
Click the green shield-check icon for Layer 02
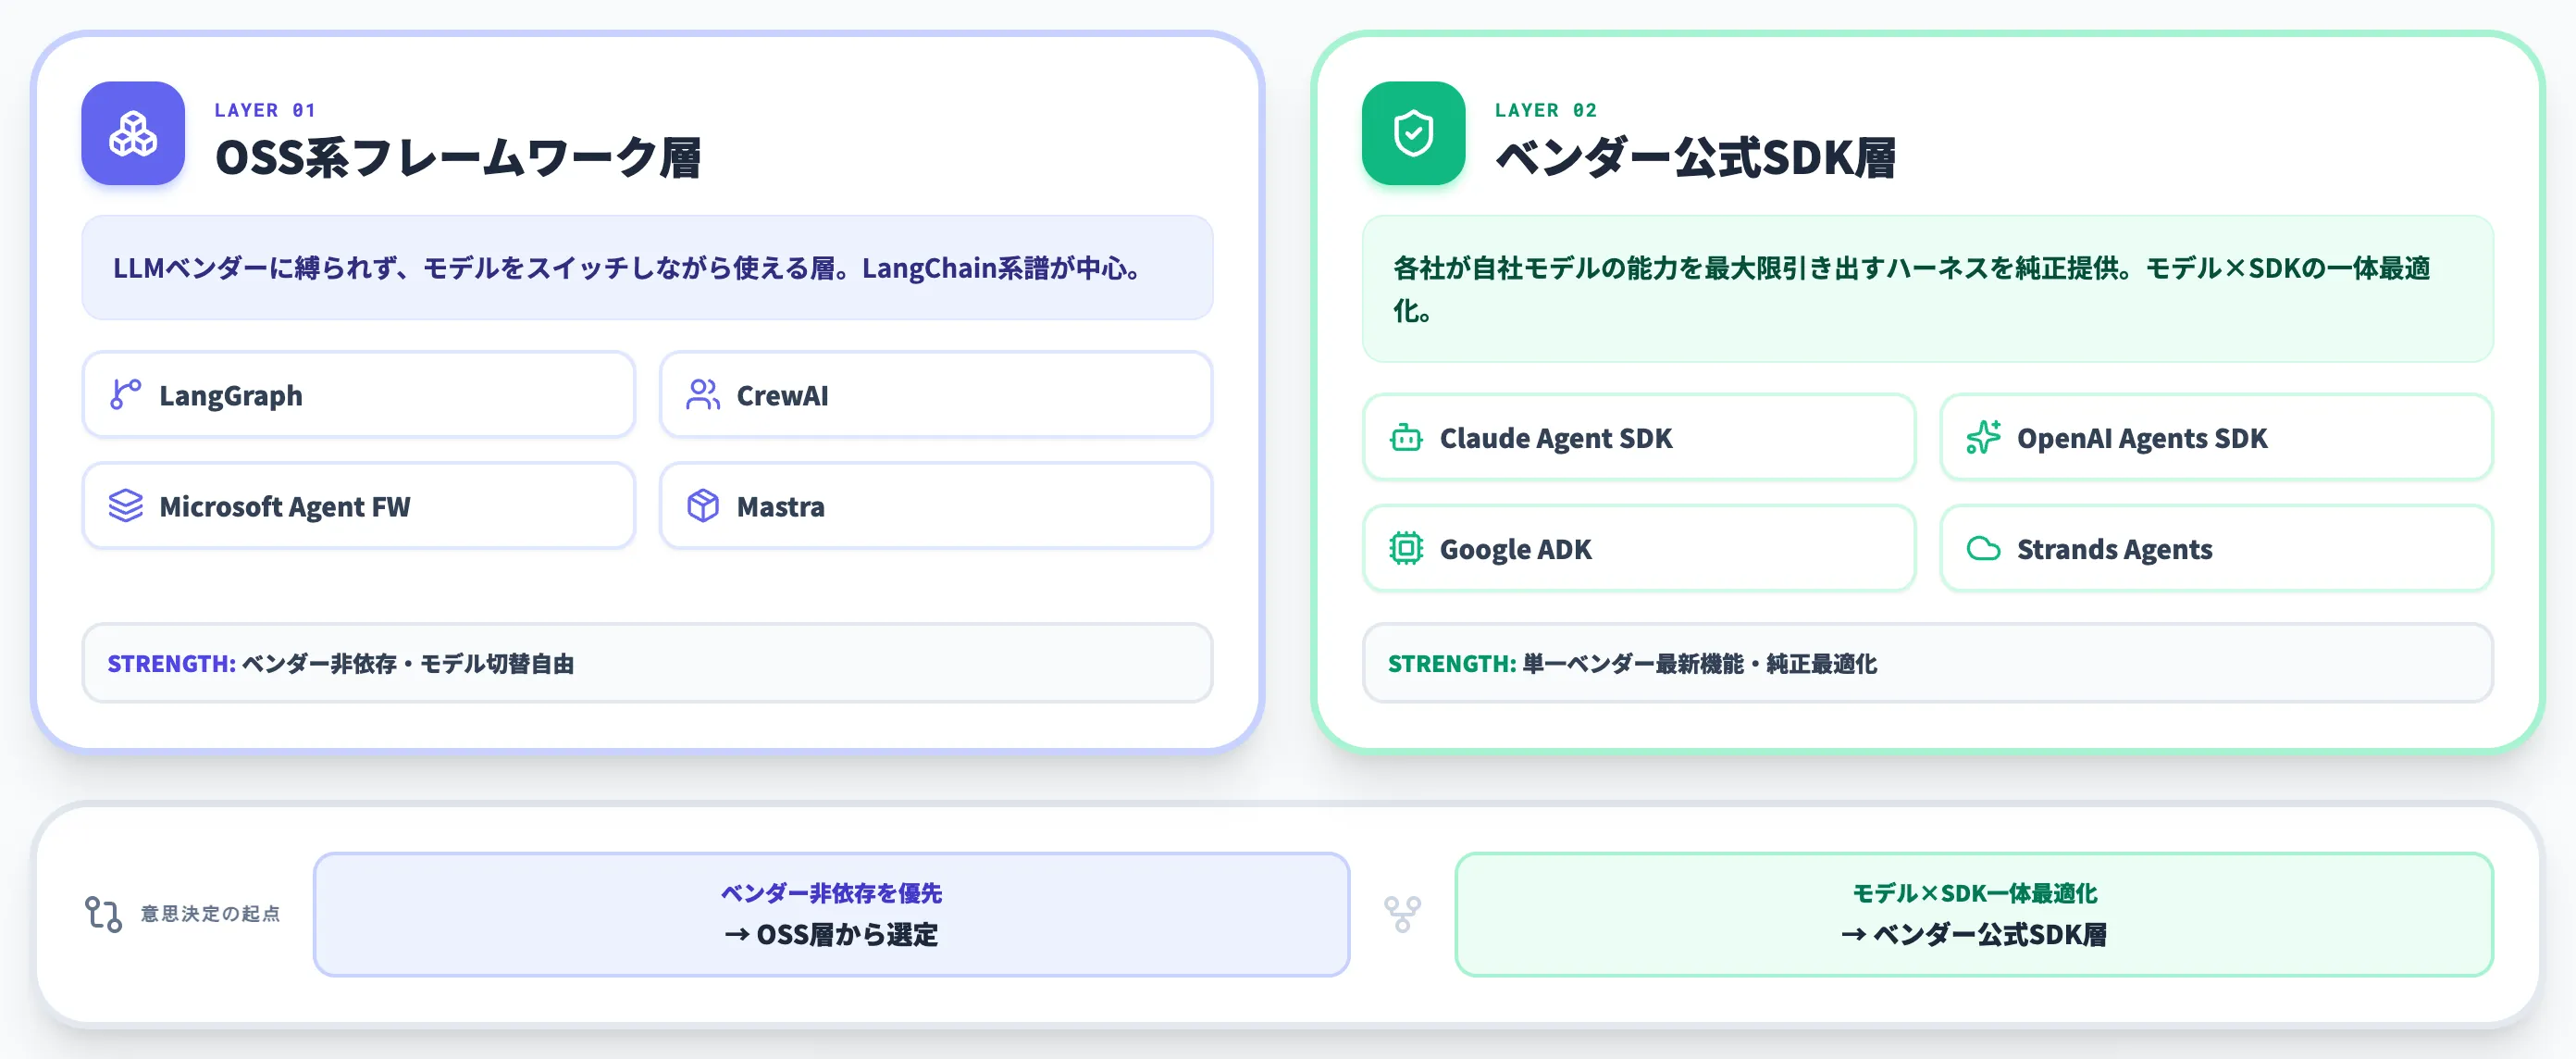click(x=1413, y=133)
